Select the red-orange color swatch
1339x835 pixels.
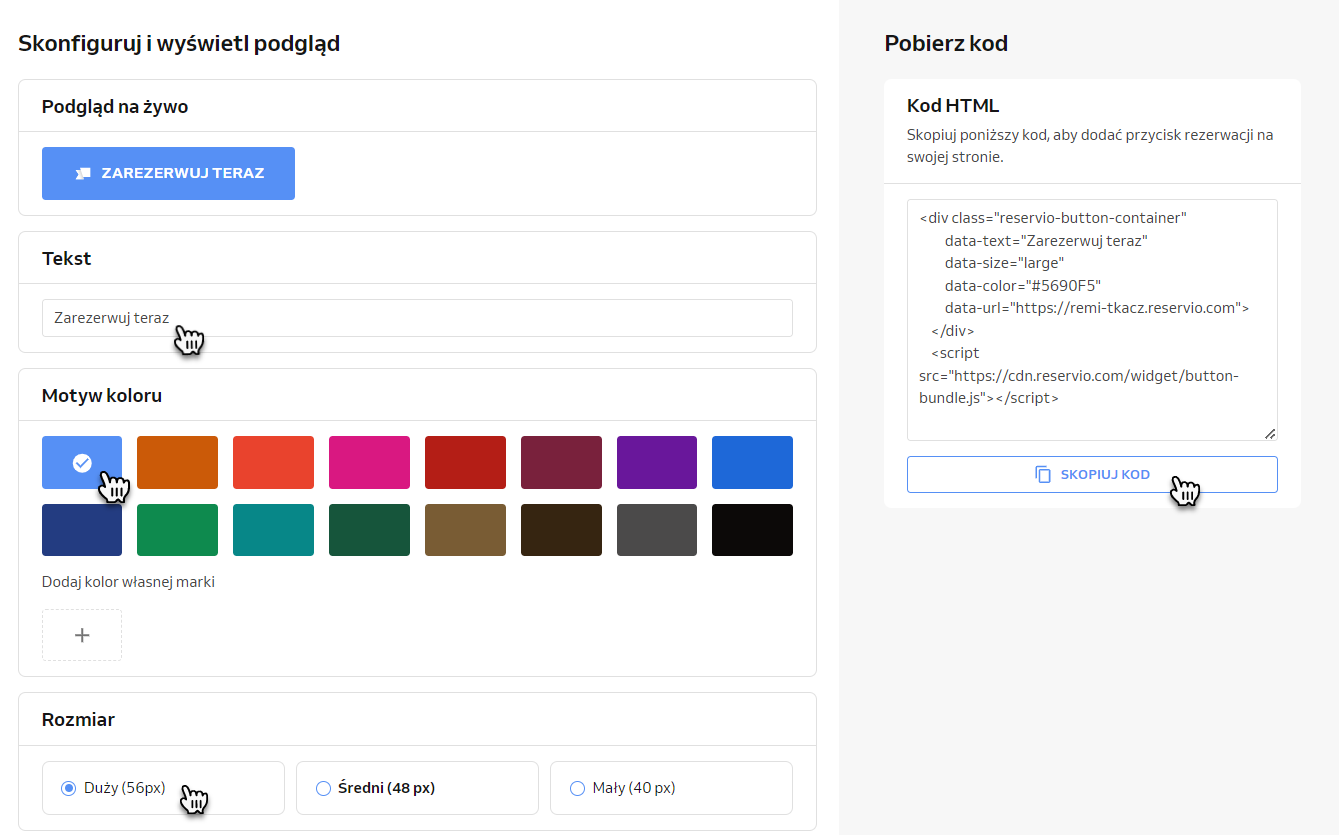point(273,462)
